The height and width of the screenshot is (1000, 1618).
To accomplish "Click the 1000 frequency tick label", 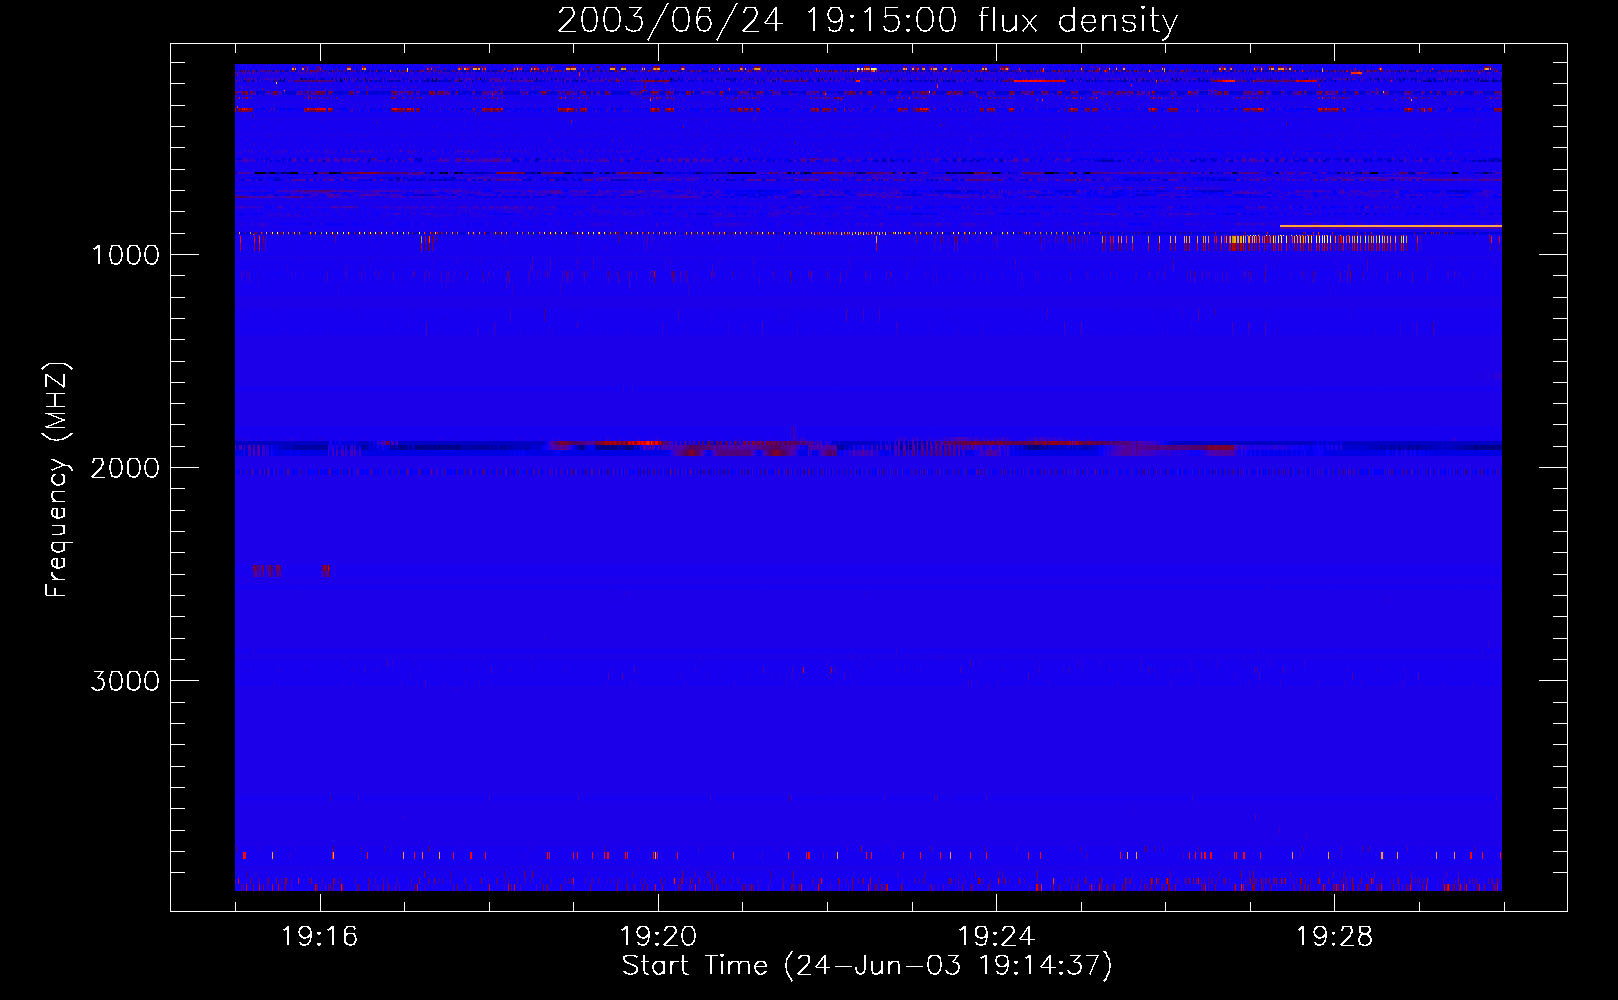I will [125, 255].
